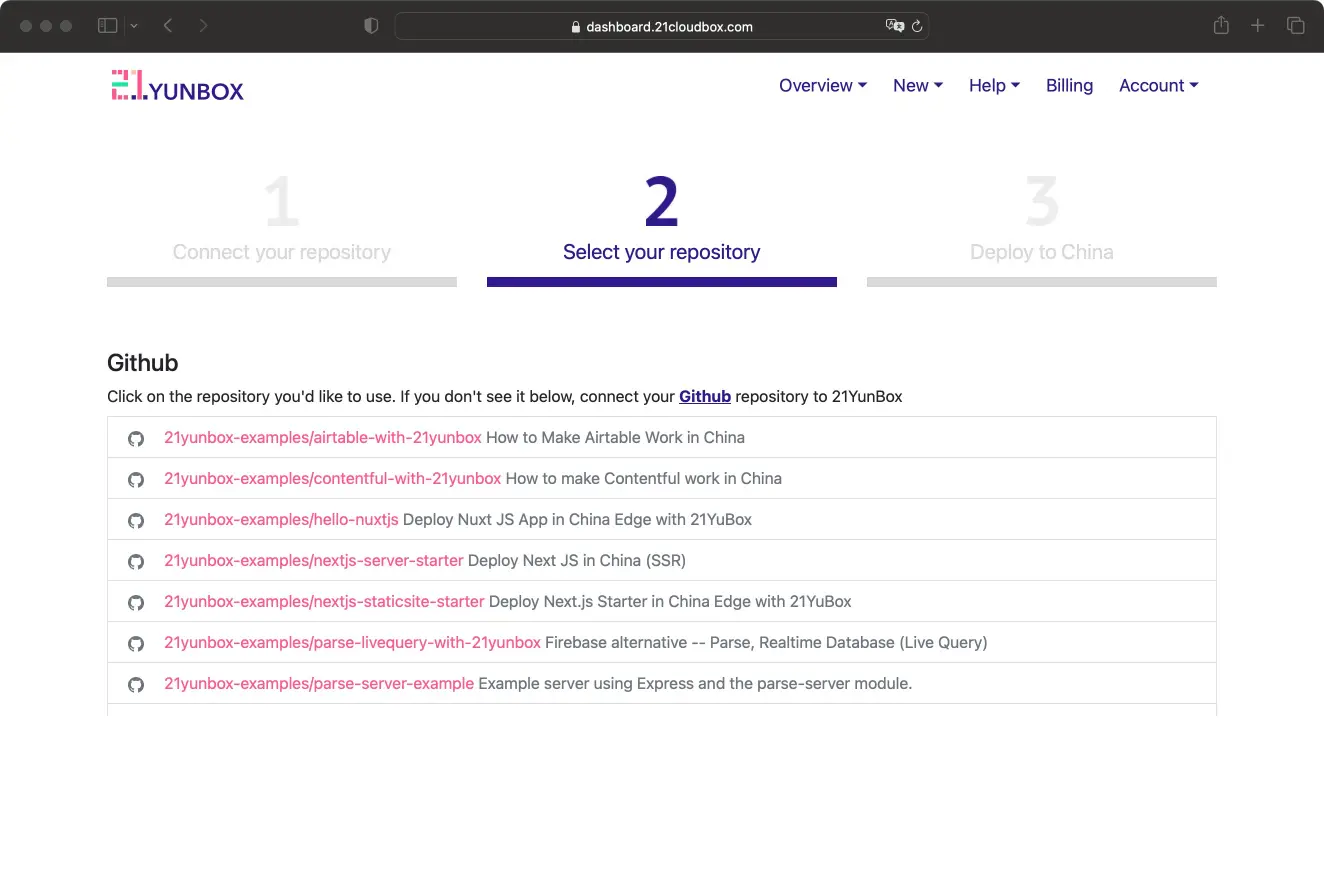Show the tab overview icon
This screenshot has height=875, width=1324.
(1295, 26)
